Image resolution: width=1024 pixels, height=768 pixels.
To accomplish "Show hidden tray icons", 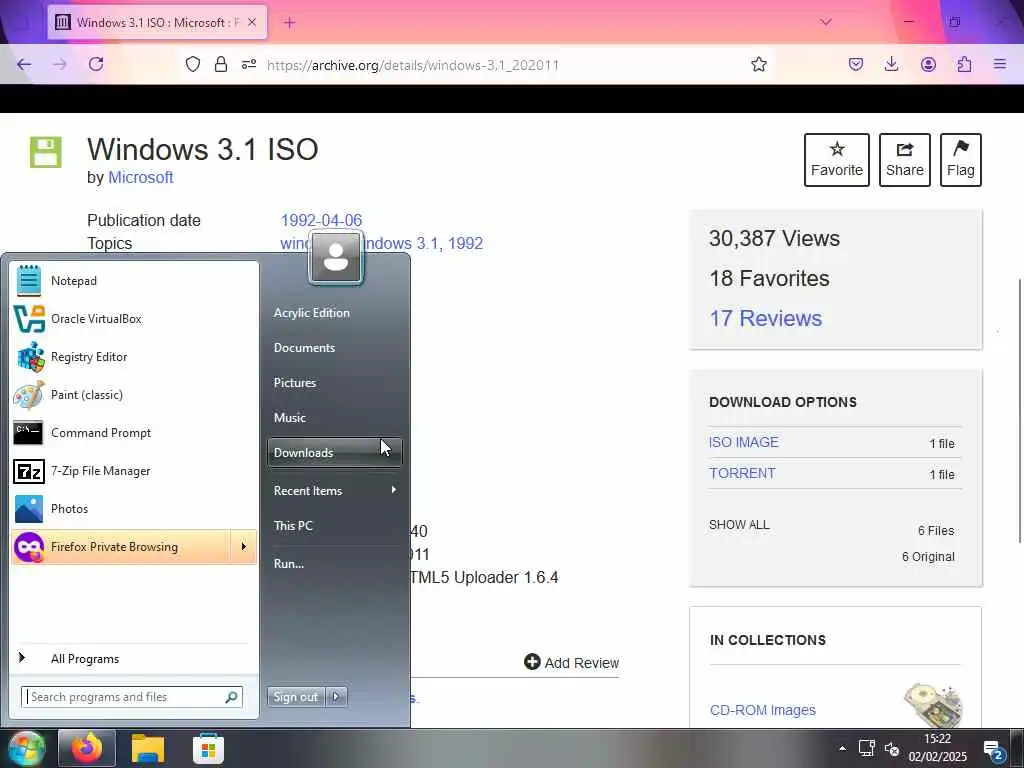I will point(842,748).
